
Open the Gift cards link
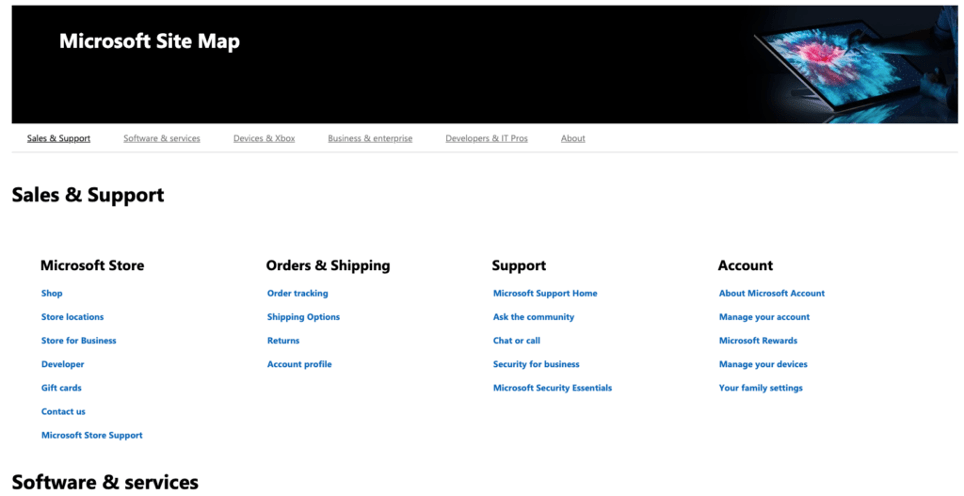[61, 388]
